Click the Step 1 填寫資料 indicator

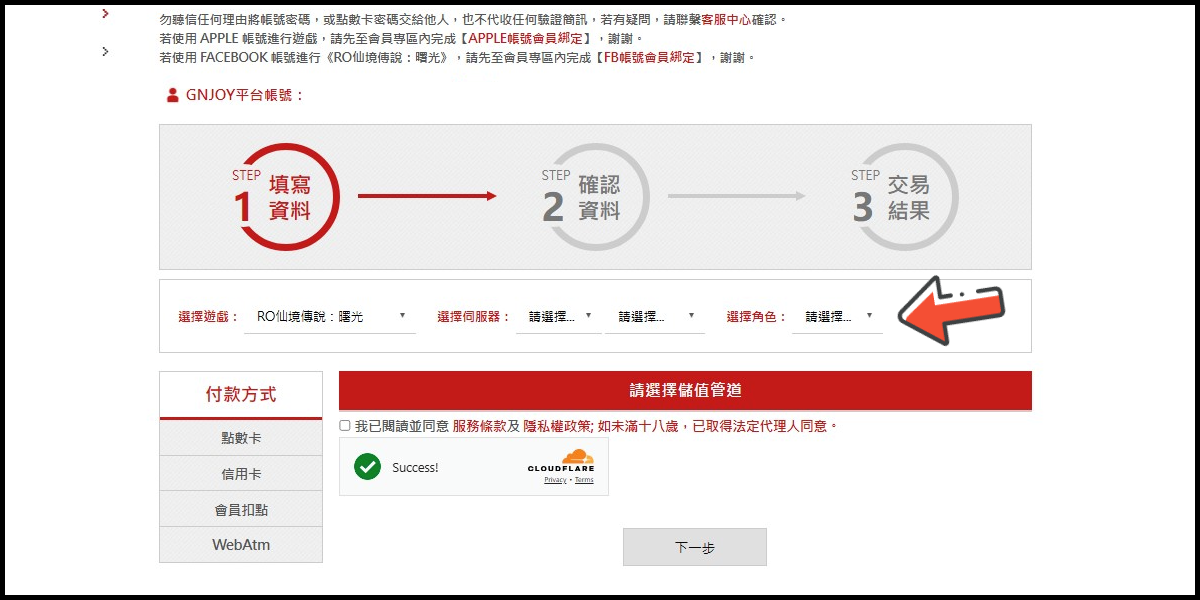(x=288, y=197)
